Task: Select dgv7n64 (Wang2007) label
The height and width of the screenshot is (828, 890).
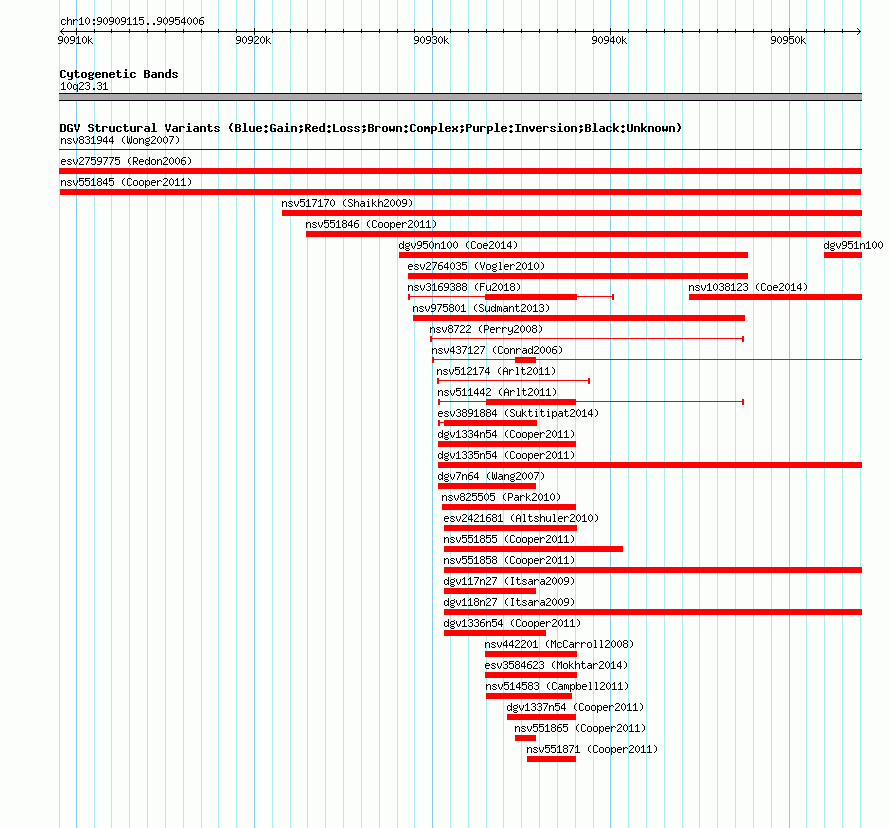Action: (x=491, y=476)
